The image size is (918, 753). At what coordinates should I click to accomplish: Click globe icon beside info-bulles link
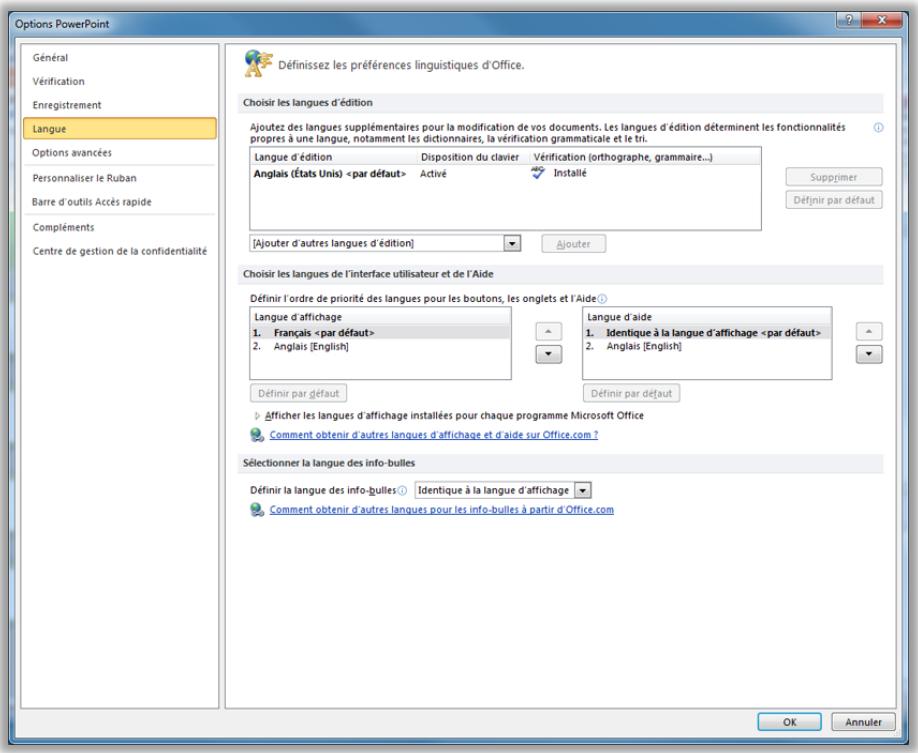click(256, 509)
